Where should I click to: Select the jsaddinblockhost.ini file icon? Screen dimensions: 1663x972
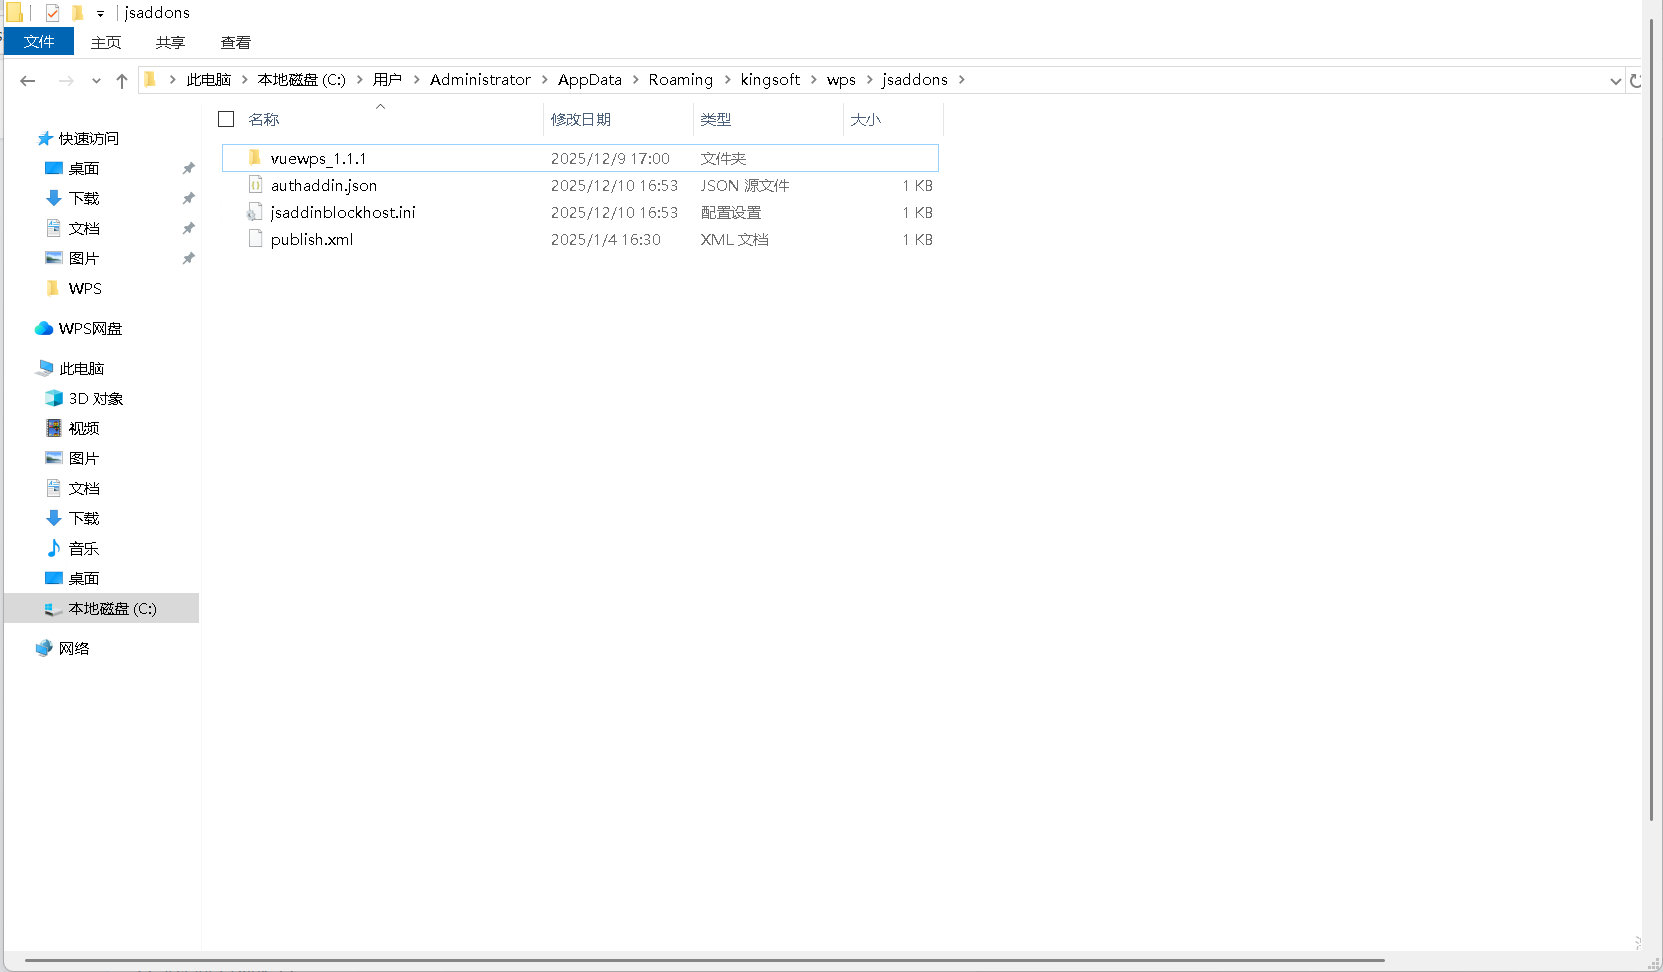255,212
